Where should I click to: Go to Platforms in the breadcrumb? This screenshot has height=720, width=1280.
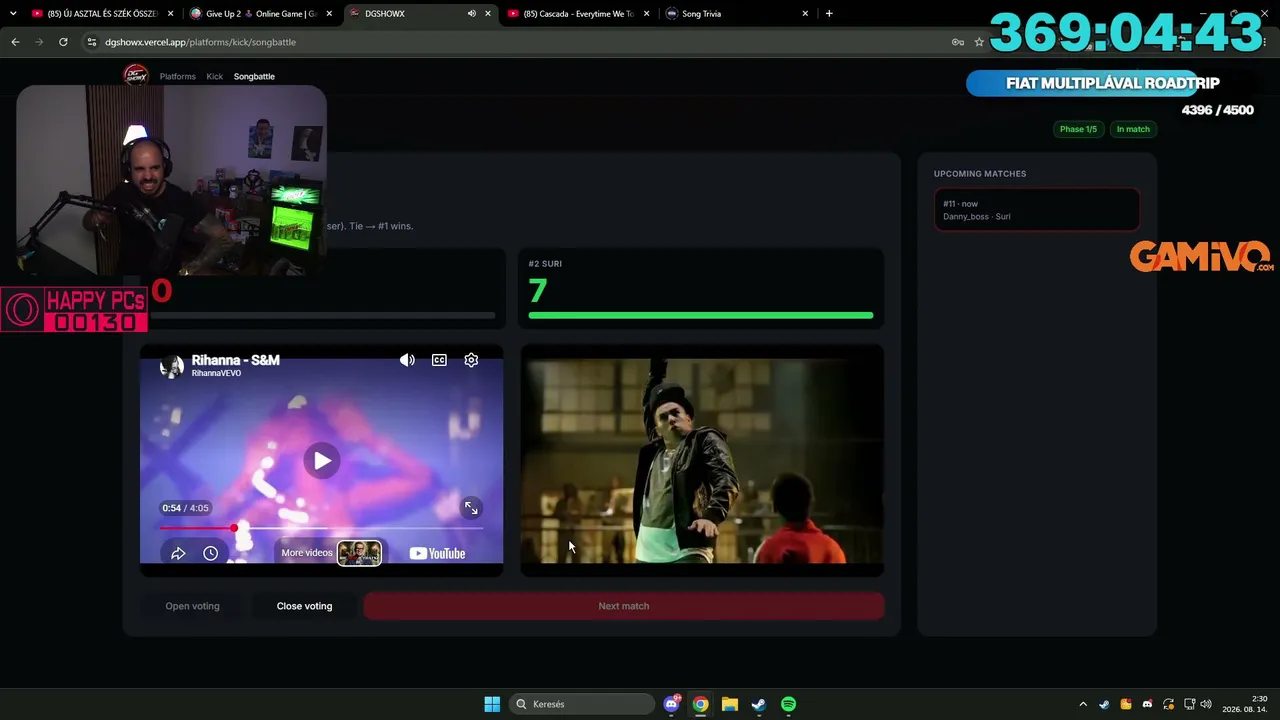click(x=178, y=76)
